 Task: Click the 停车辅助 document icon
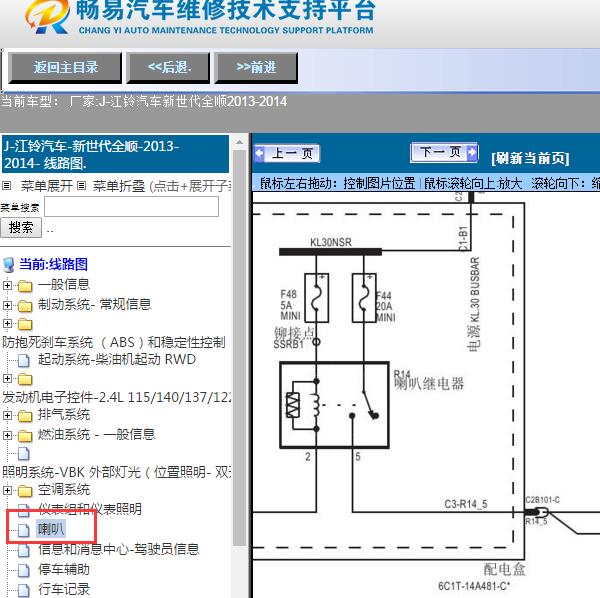(x=24, y=570)
